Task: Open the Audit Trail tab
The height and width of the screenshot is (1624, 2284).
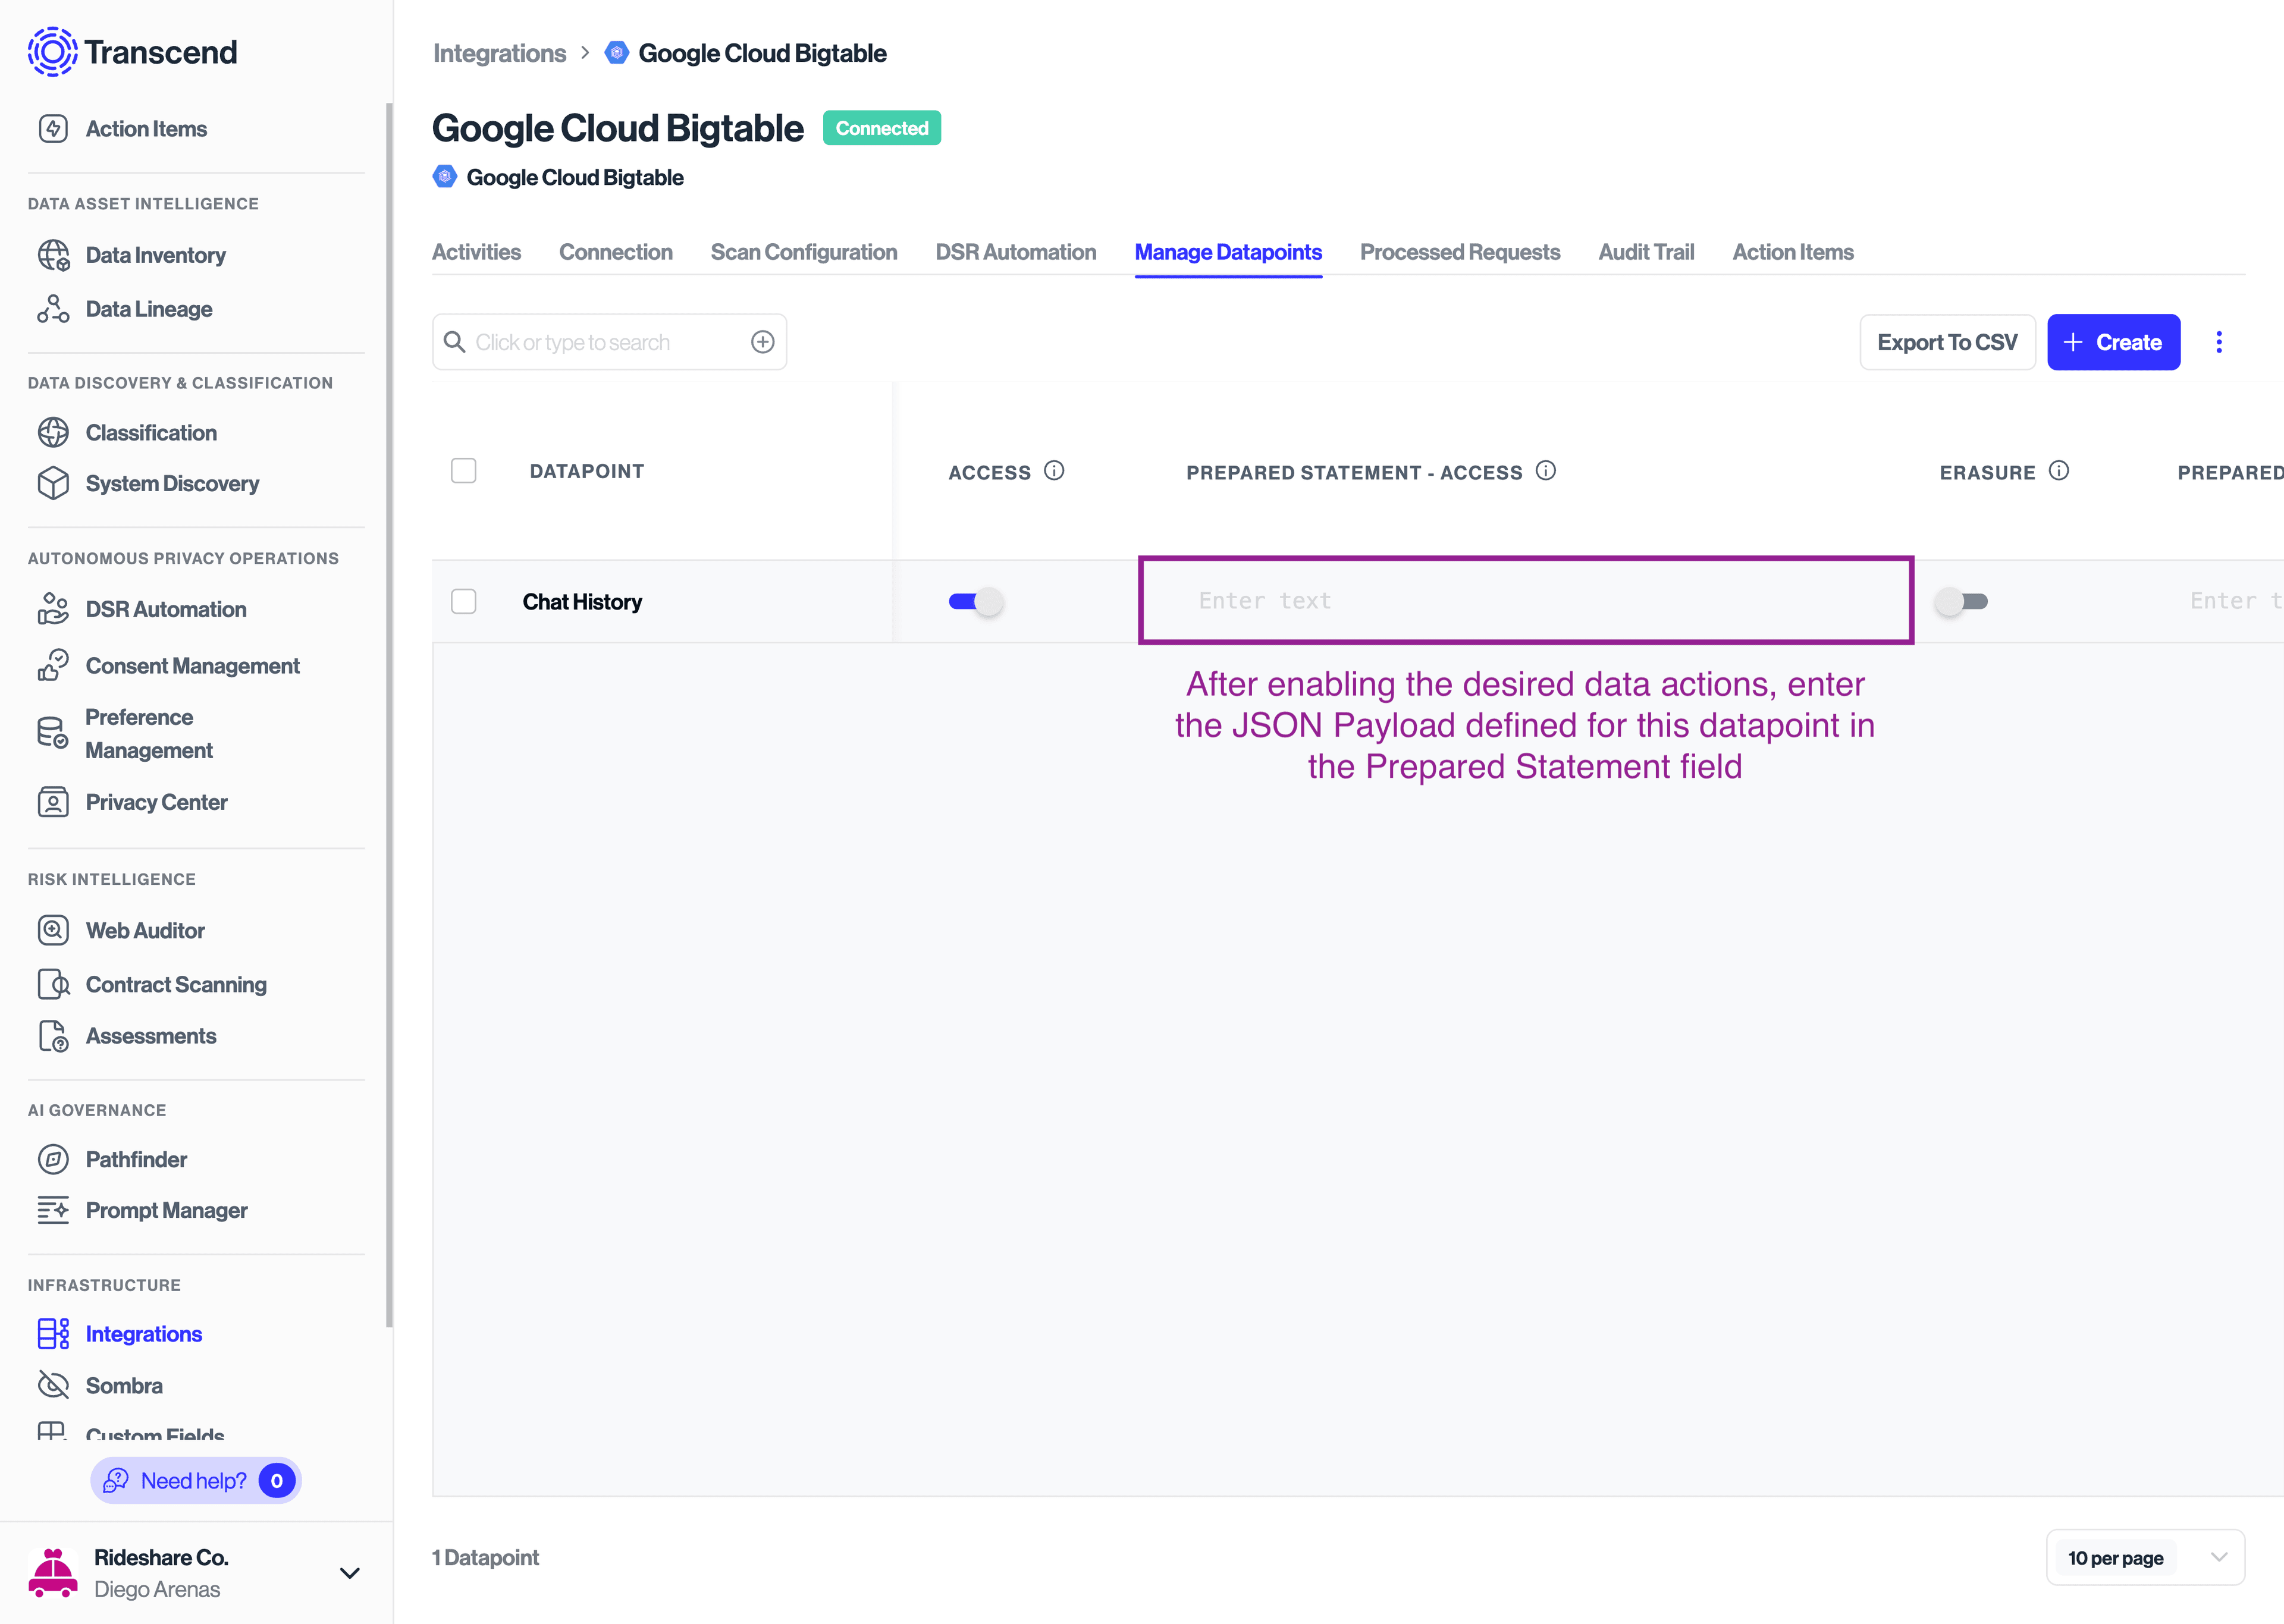Action: [1646, 252]
